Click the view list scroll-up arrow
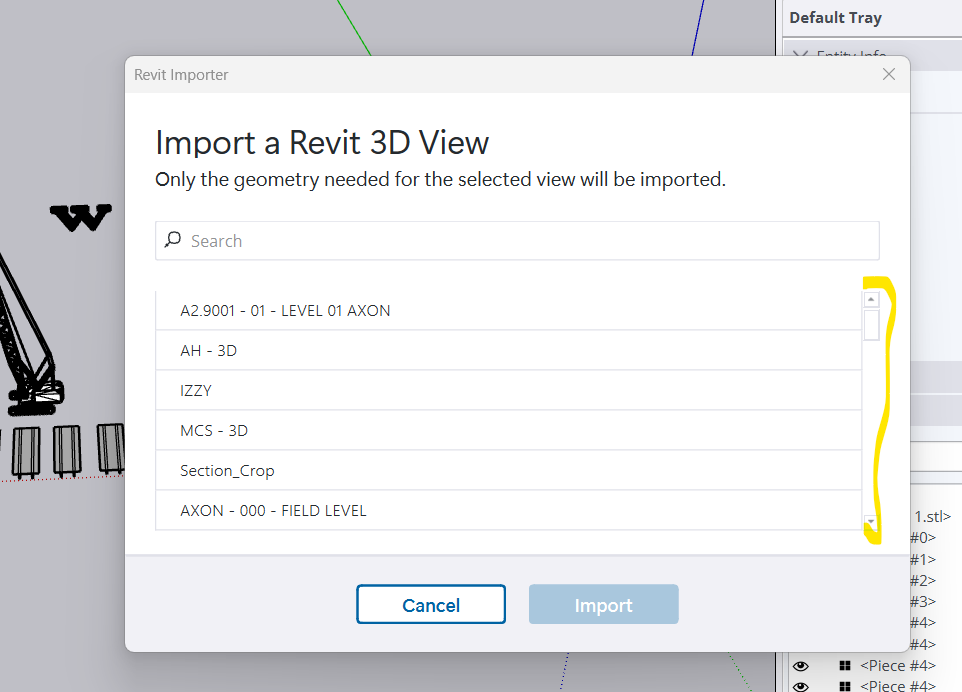Viewport: 962px width, 692px height. coord(871,299)
